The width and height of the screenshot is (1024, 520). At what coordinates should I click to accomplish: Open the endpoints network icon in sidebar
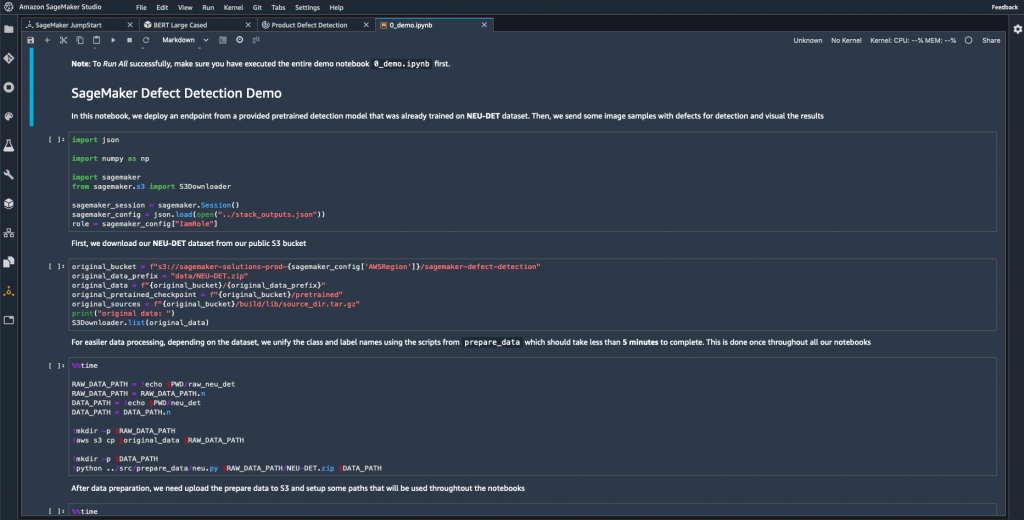point(8,233)
